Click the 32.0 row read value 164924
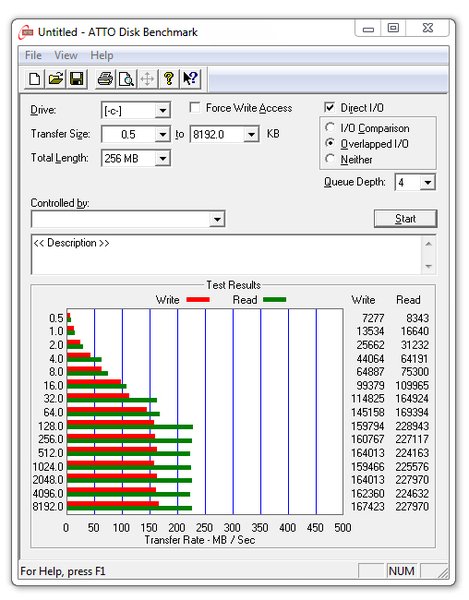This screenshot has width=469, height=600. pos(412,398)
